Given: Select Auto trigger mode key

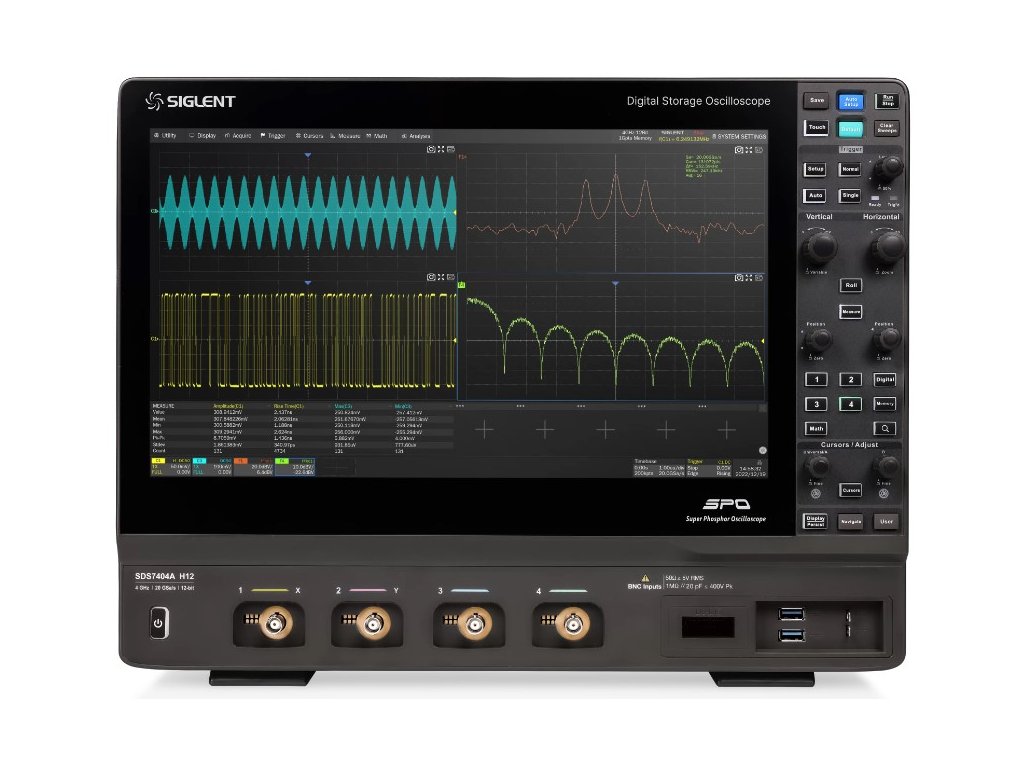Looking at the screenshot, I should pyautogui.click(x=816, y=195).
